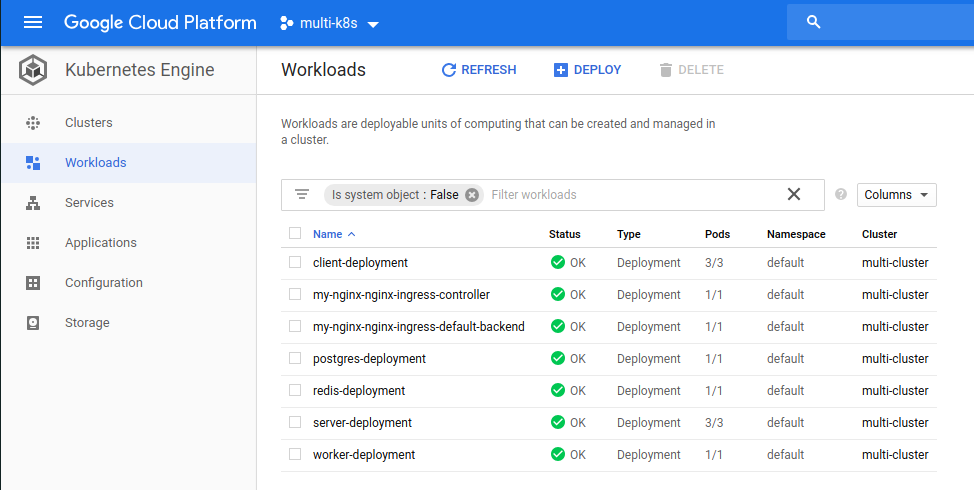Click the Services sidebar icon

[x=33, y=203]
